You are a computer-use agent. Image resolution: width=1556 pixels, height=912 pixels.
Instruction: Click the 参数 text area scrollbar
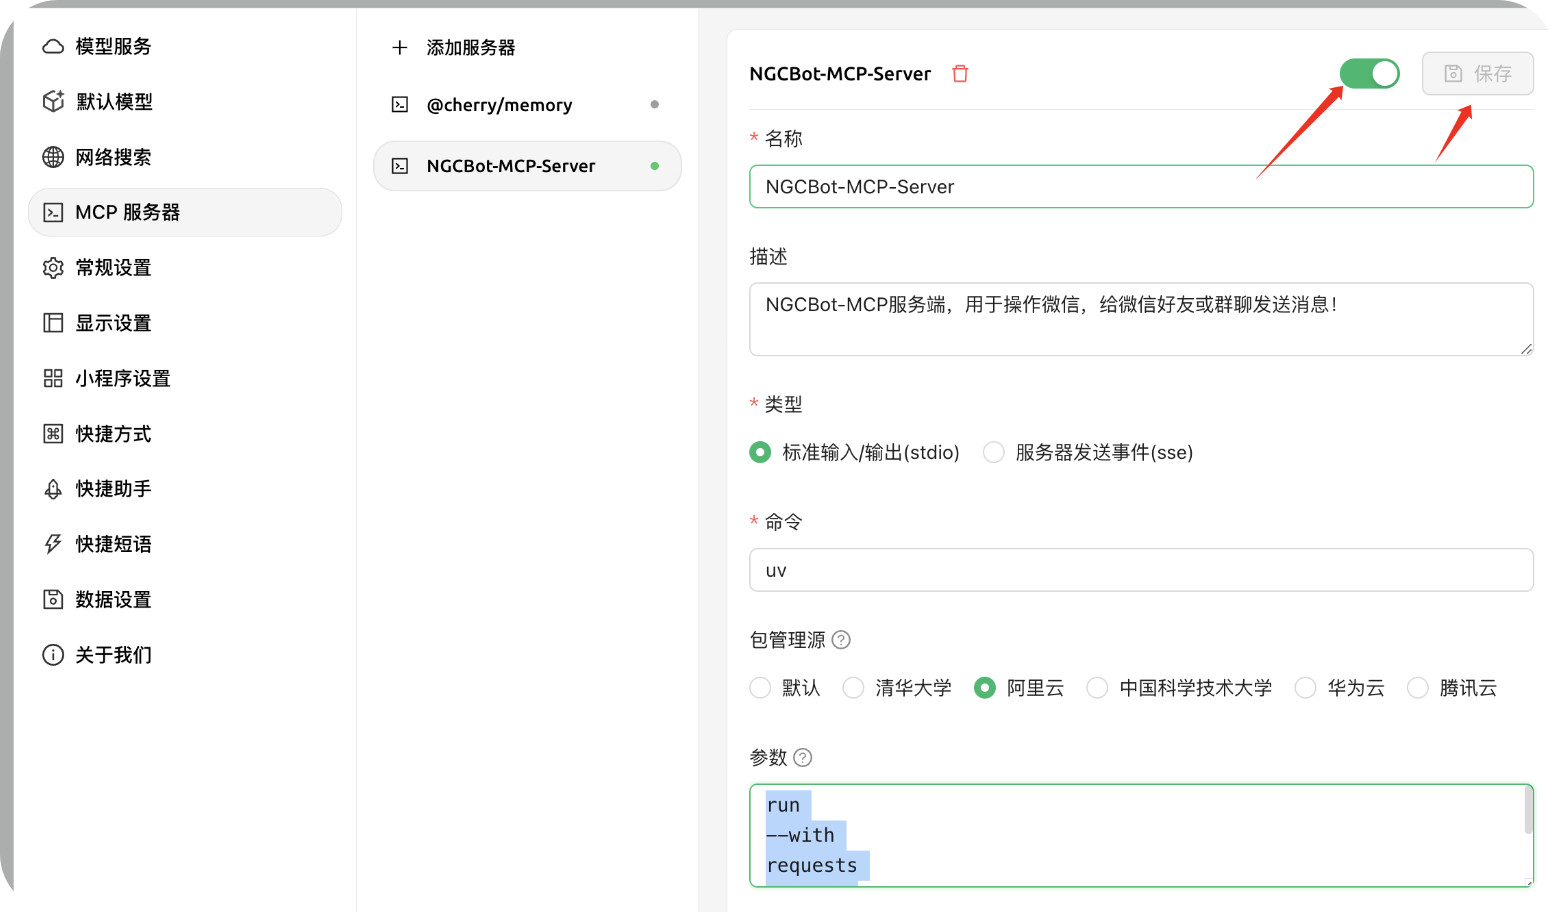pos(1528,811)
